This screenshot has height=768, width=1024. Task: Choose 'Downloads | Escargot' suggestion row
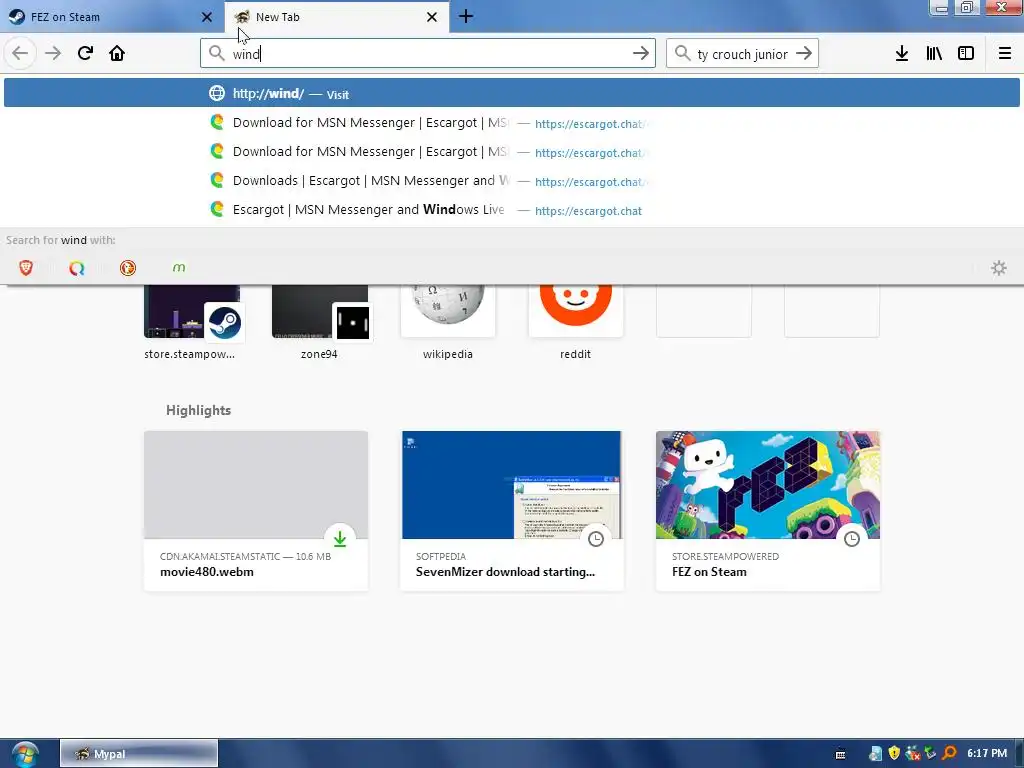pyautogui.click(x=511, y=181)
